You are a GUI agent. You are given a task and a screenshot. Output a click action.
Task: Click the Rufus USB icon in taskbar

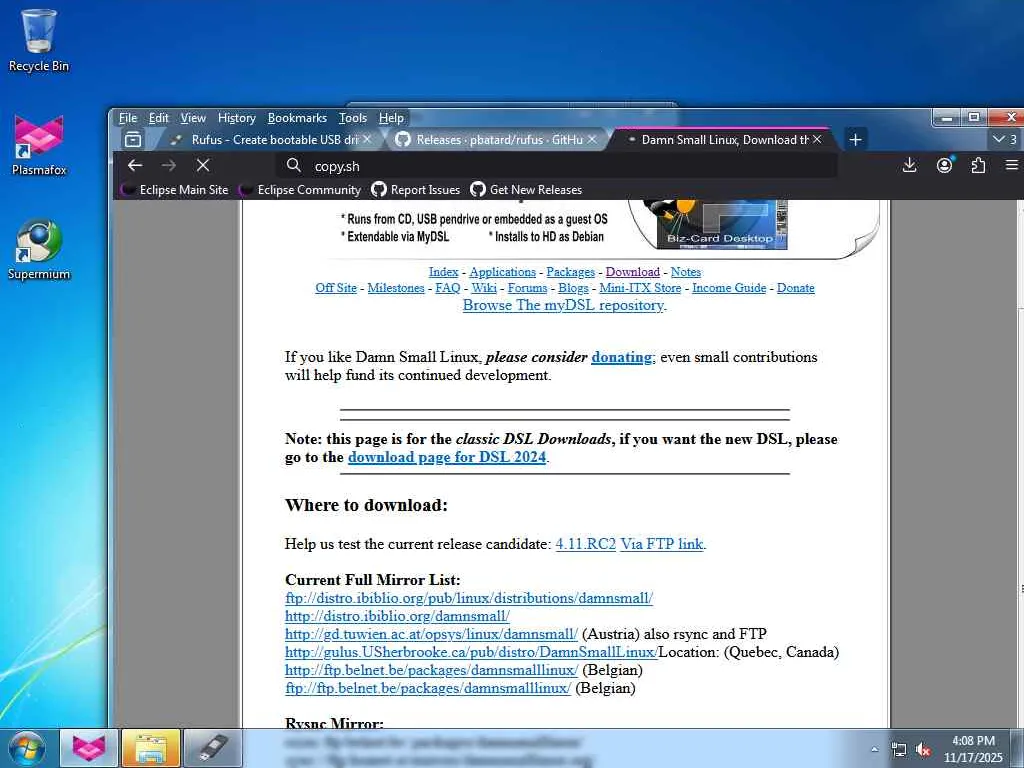point(213,748)
